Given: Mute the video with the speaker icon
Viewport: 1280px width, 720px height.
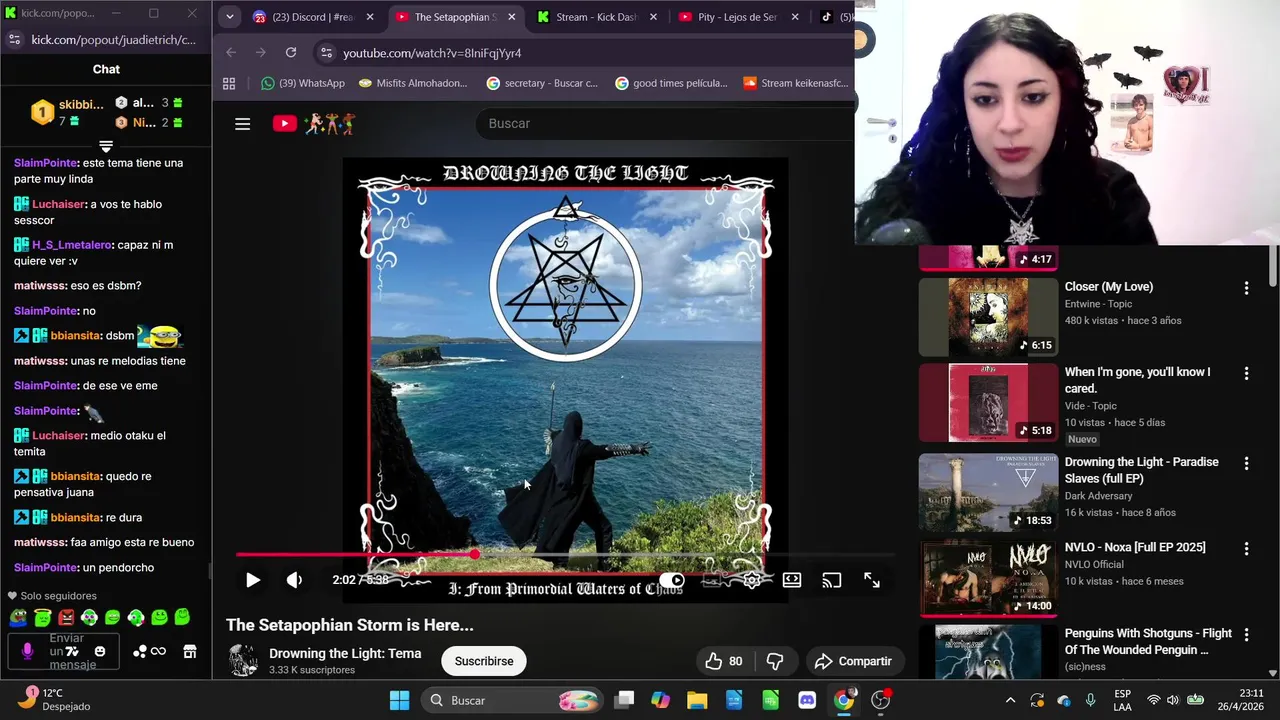Looking at the screenshot, I should (x=294, y=580).
